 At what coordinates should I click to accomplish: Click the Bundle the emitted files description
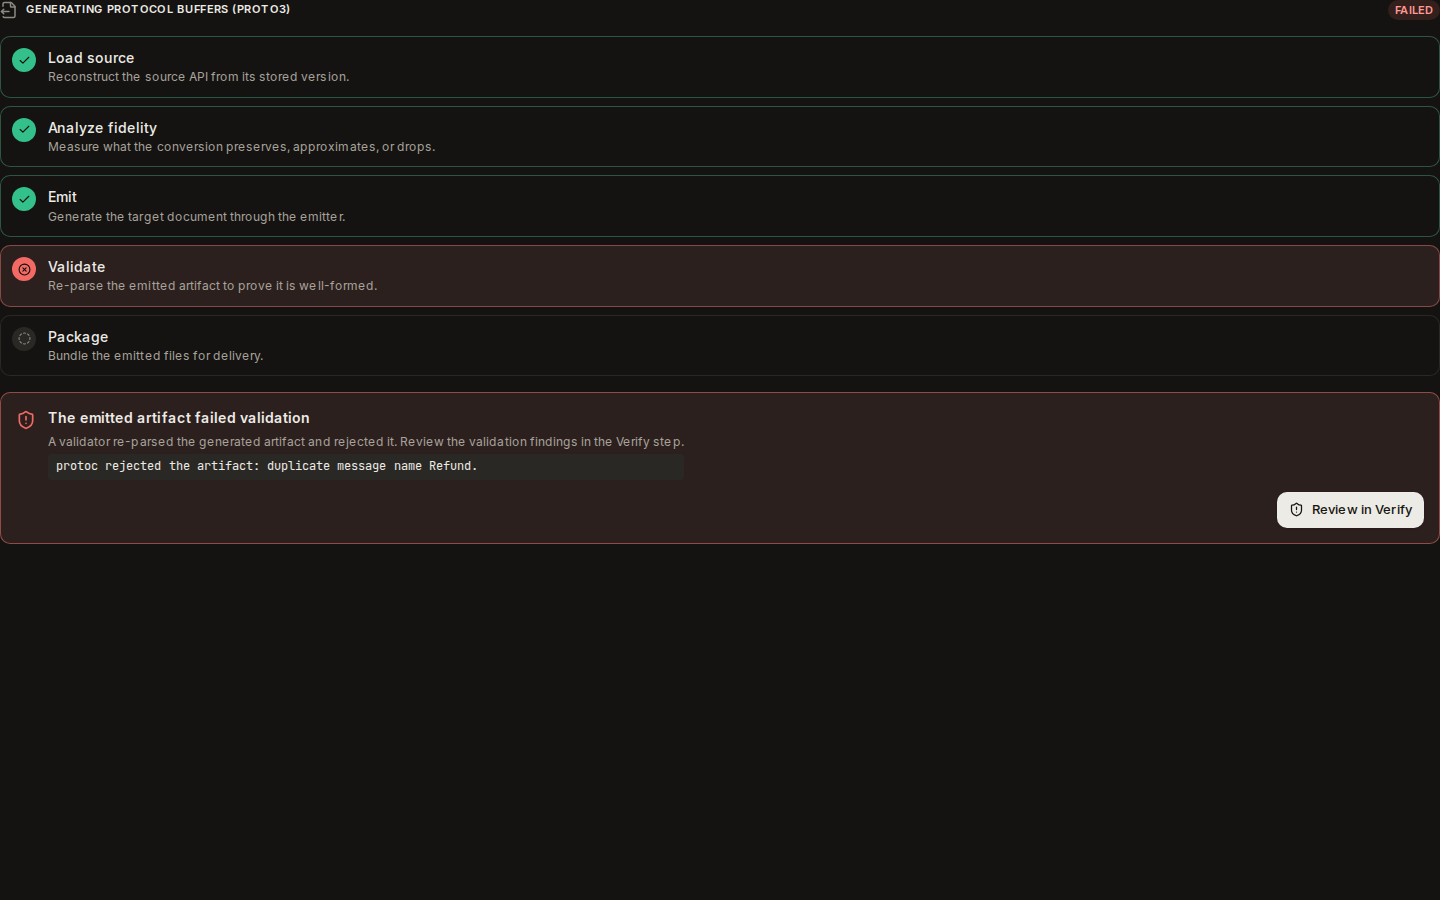coord(155,356)
